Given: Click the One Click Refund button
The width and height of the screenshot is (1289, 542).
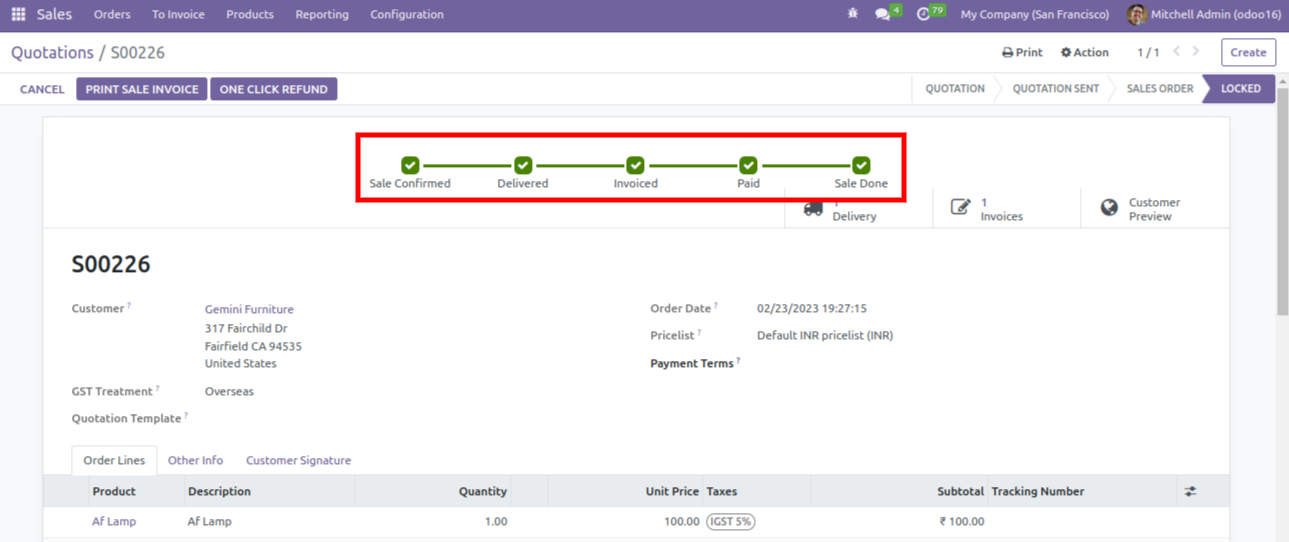Looking at the screenshot, I should pos(273,89).
